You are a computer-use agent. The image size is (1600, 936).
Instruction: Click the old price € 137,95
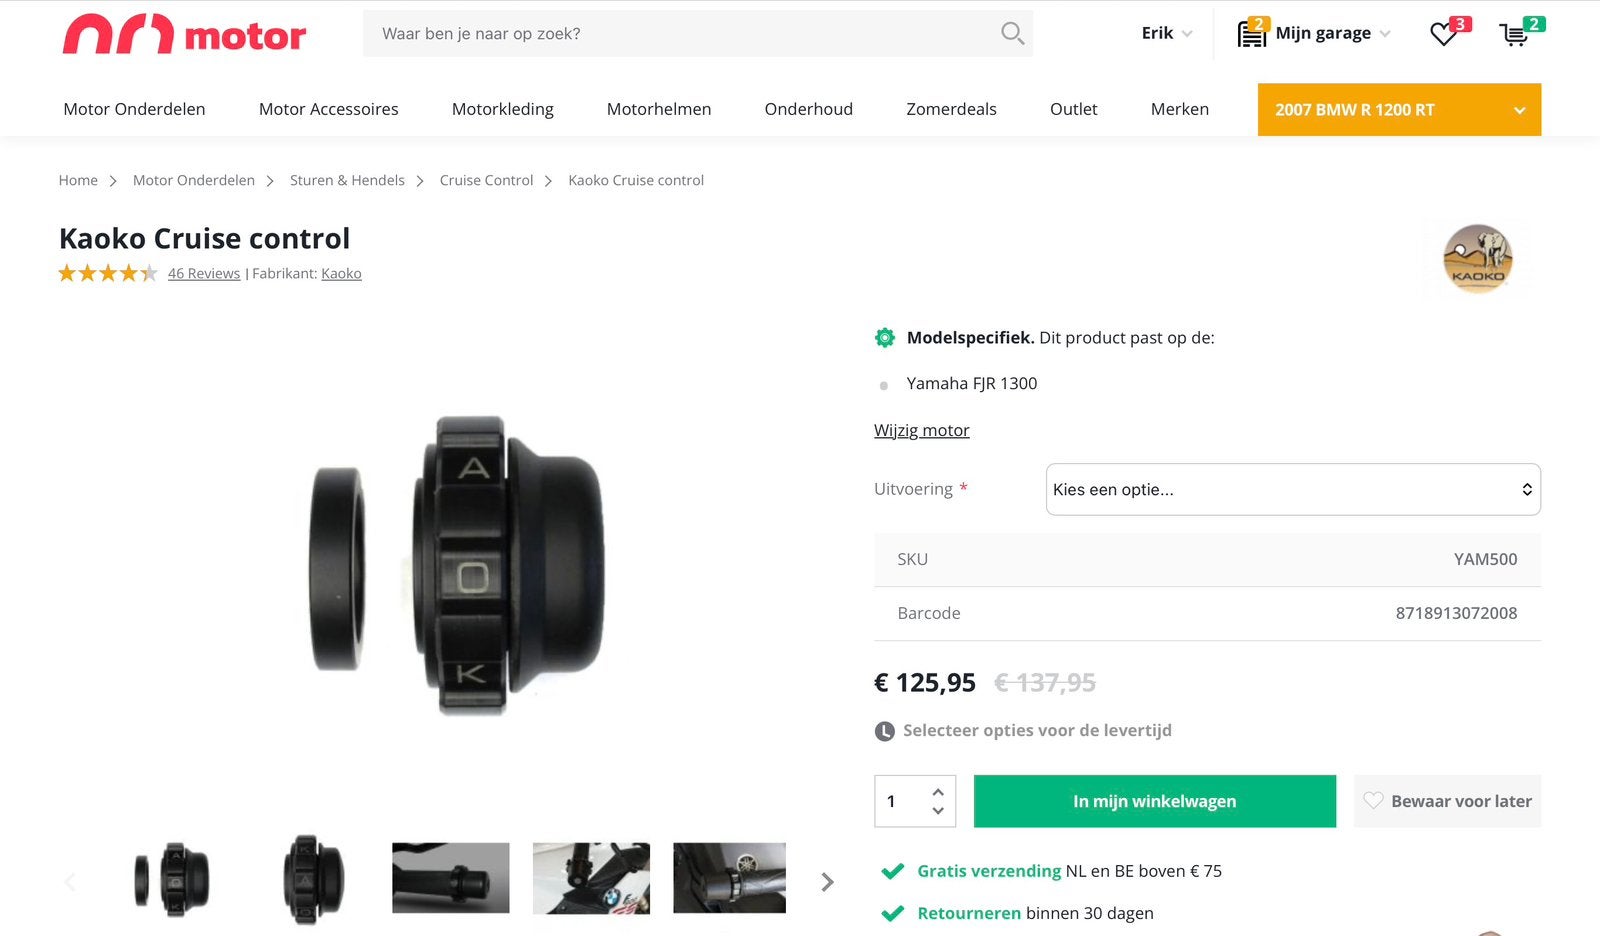pos(1045,683)
